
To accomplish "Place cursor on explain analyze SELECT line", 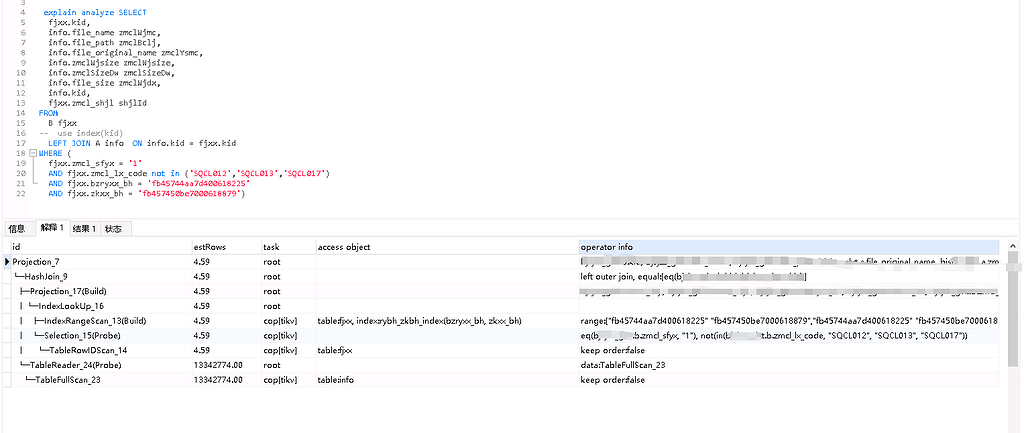I will point(95,13).
